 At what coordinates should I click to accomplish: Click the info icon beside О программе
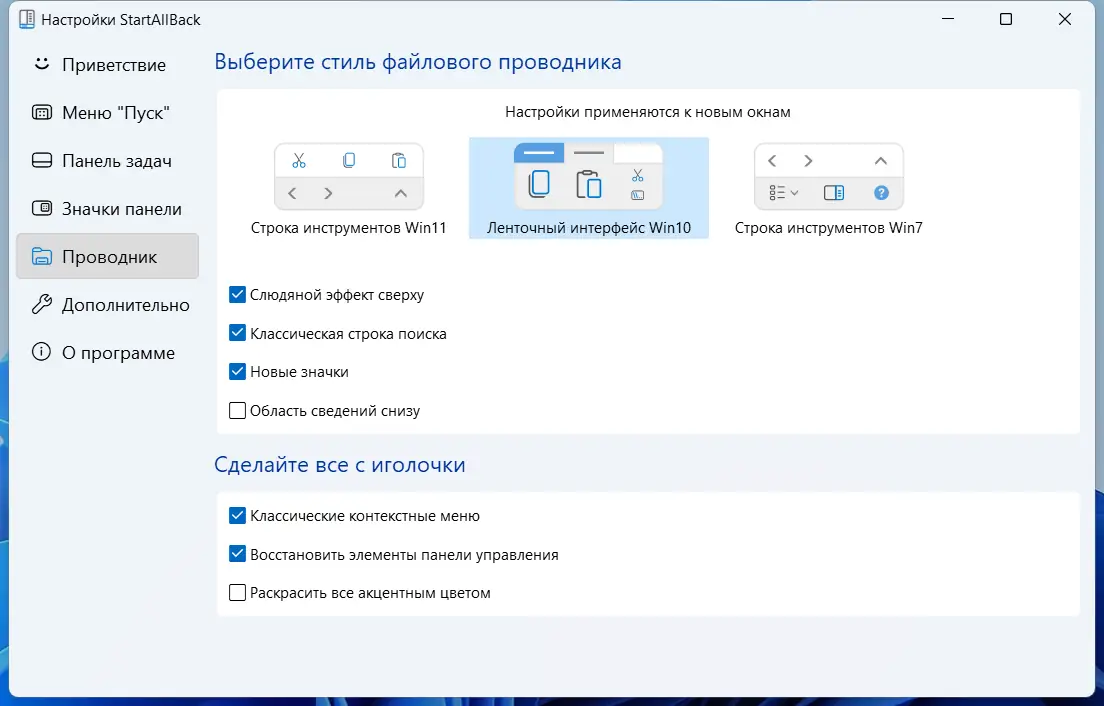tap(42, 351)
